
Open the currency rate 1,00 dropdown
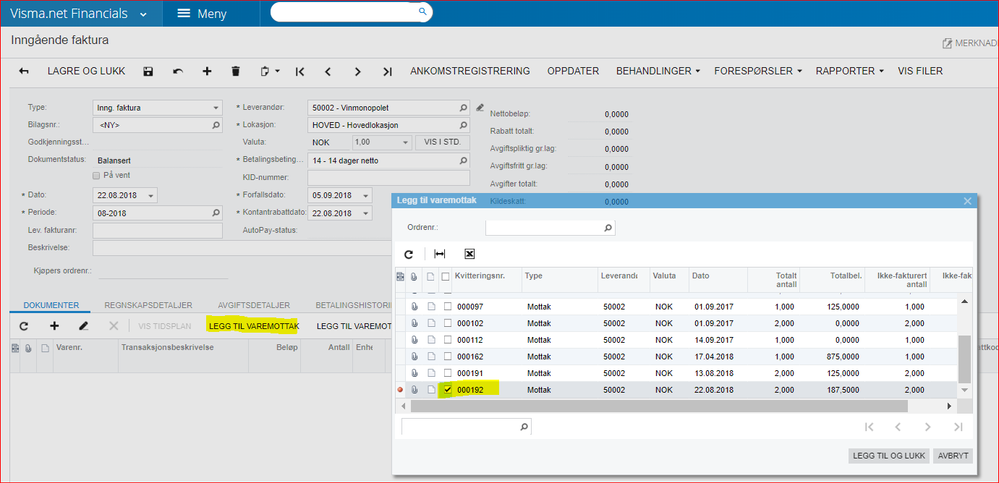pos(405,143)
